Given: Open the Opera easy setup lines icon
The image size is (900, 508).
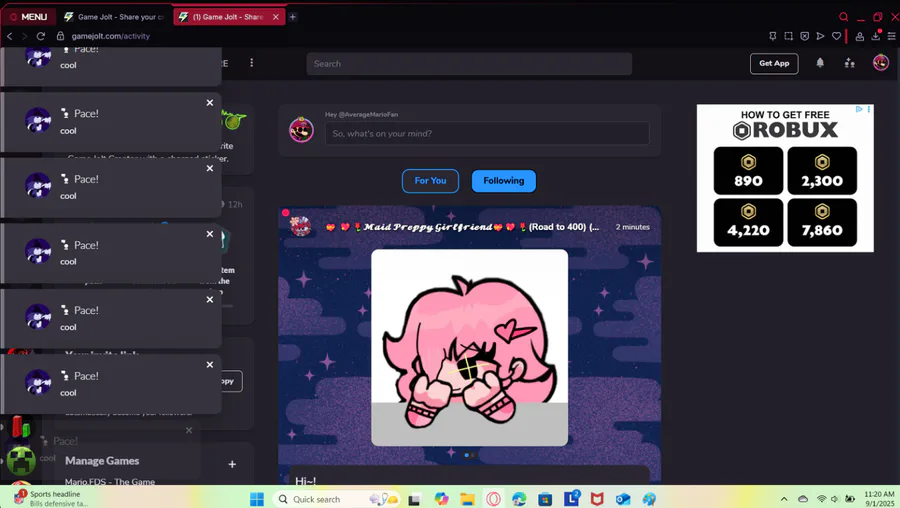Looking at the screenshot, I should tap(891, 36).
